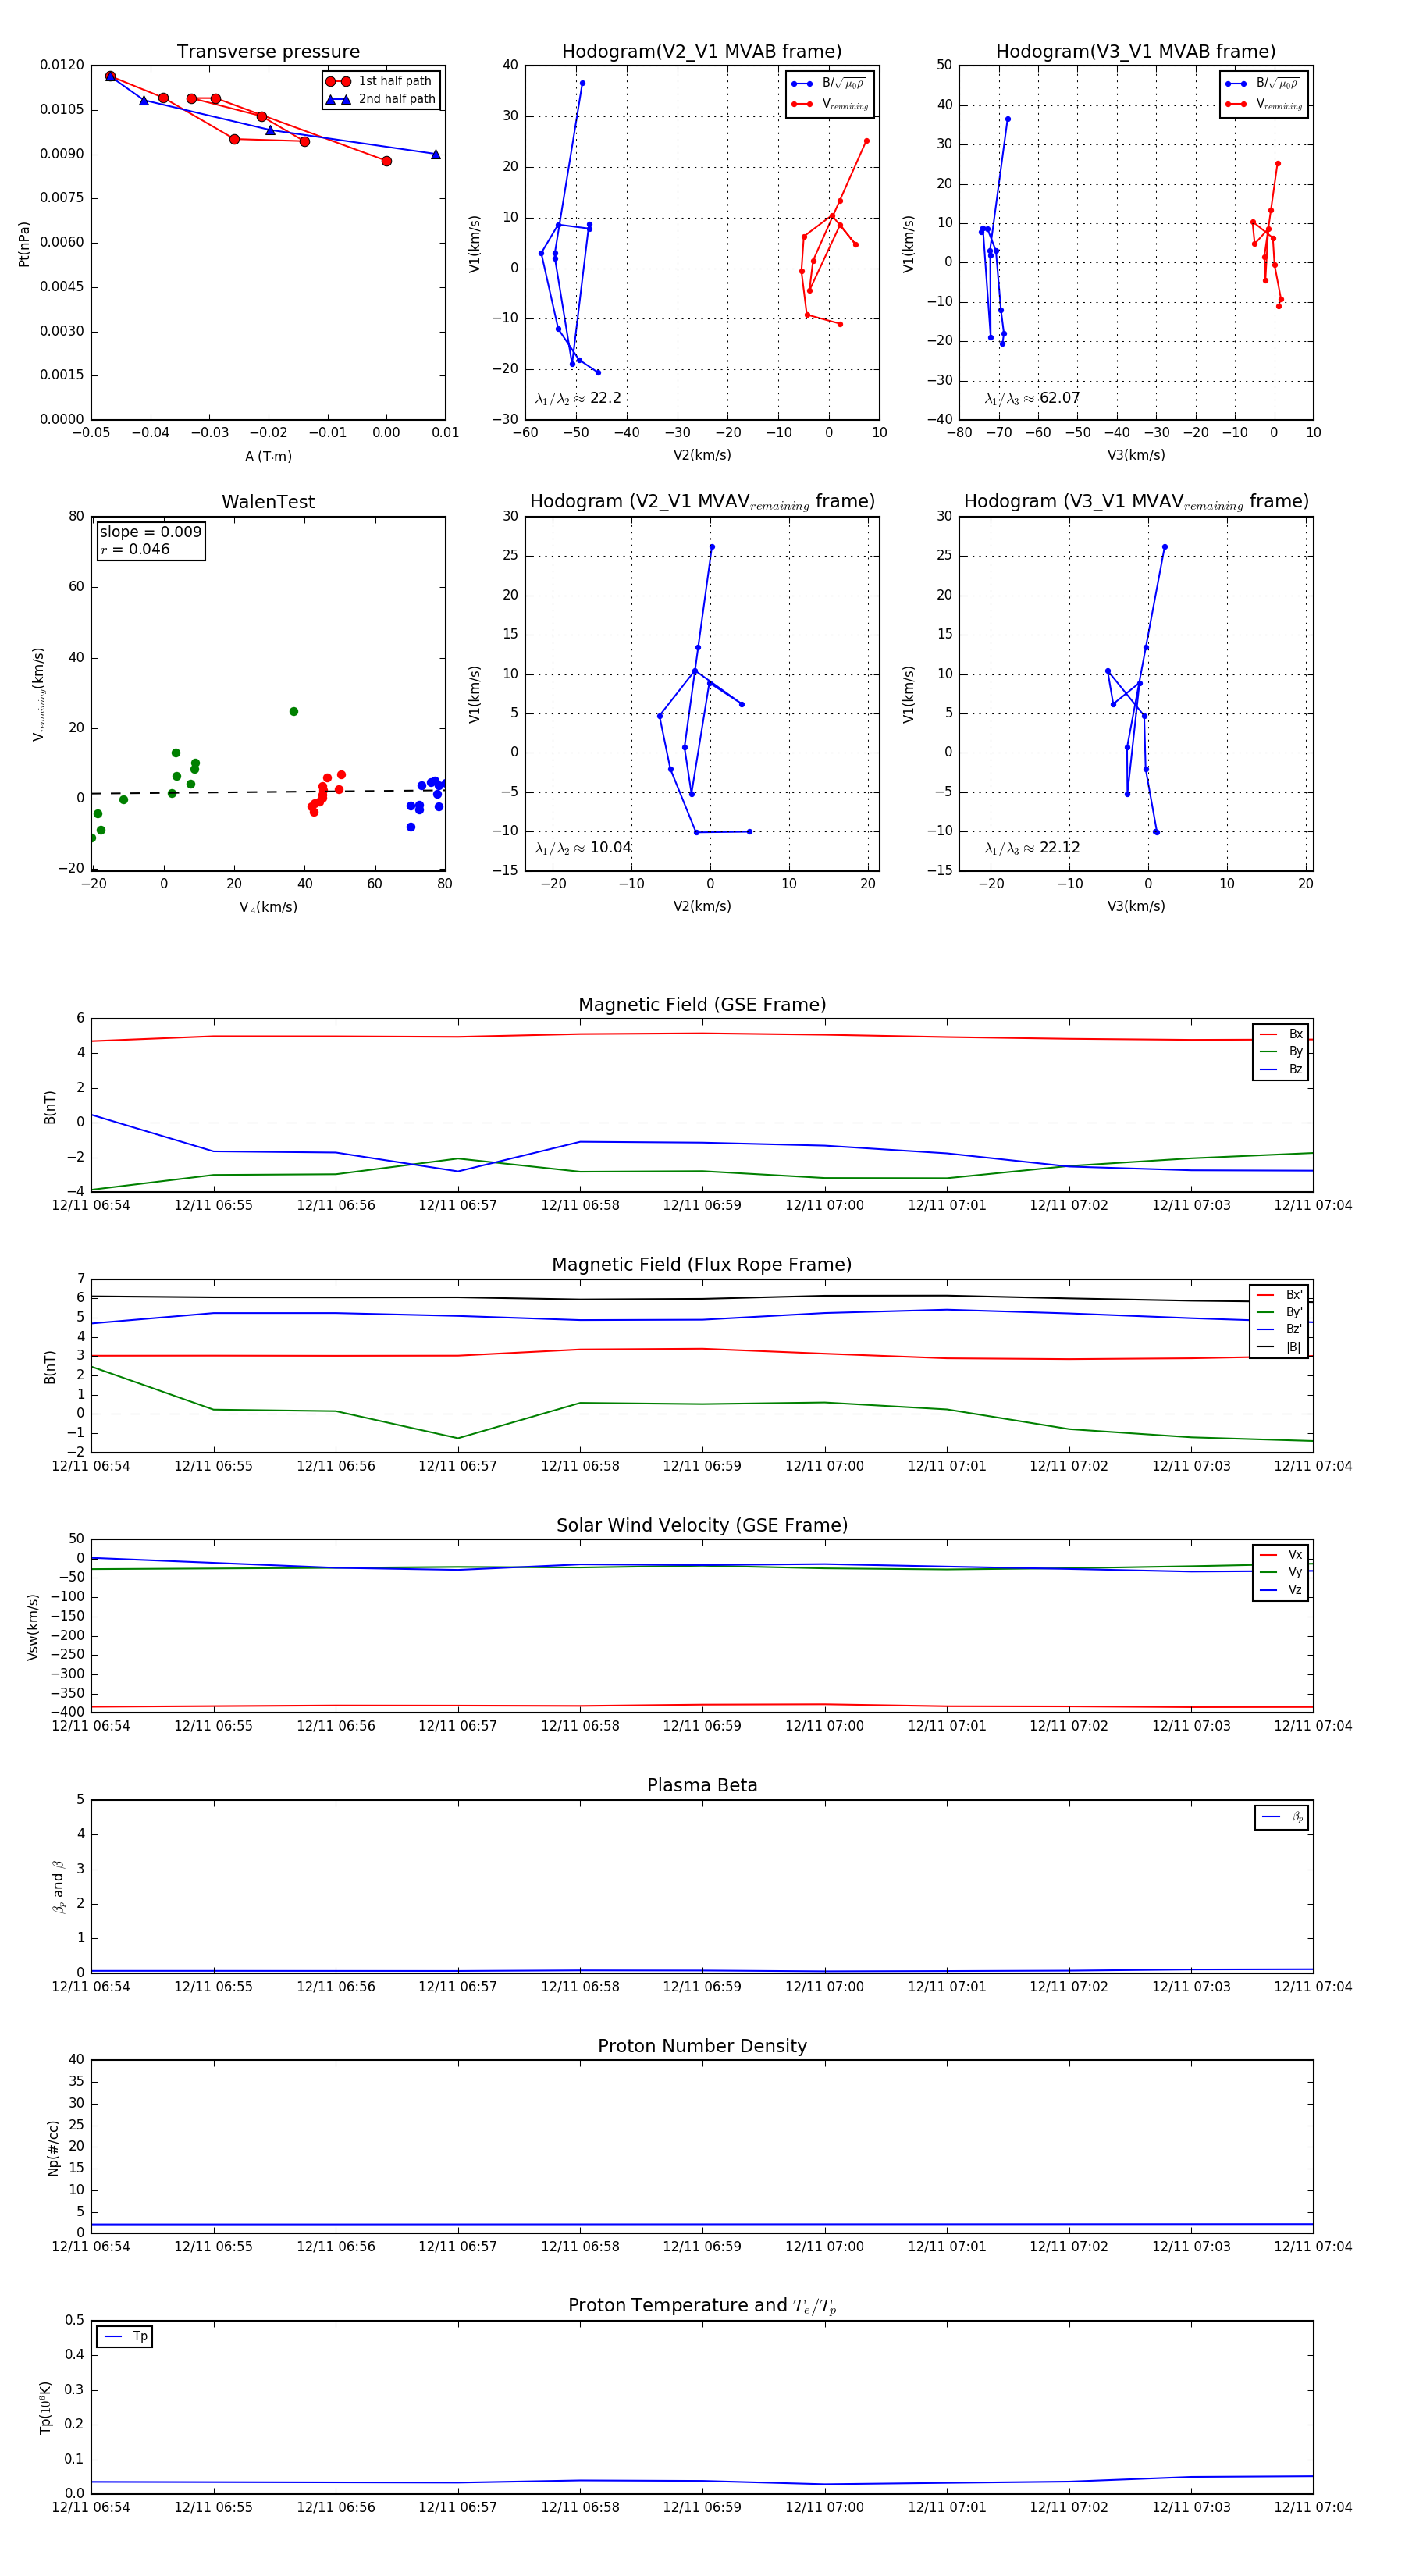Click the slope and r annotation box
This screenshot has width=1405, height=2576.
coord(150,540)
